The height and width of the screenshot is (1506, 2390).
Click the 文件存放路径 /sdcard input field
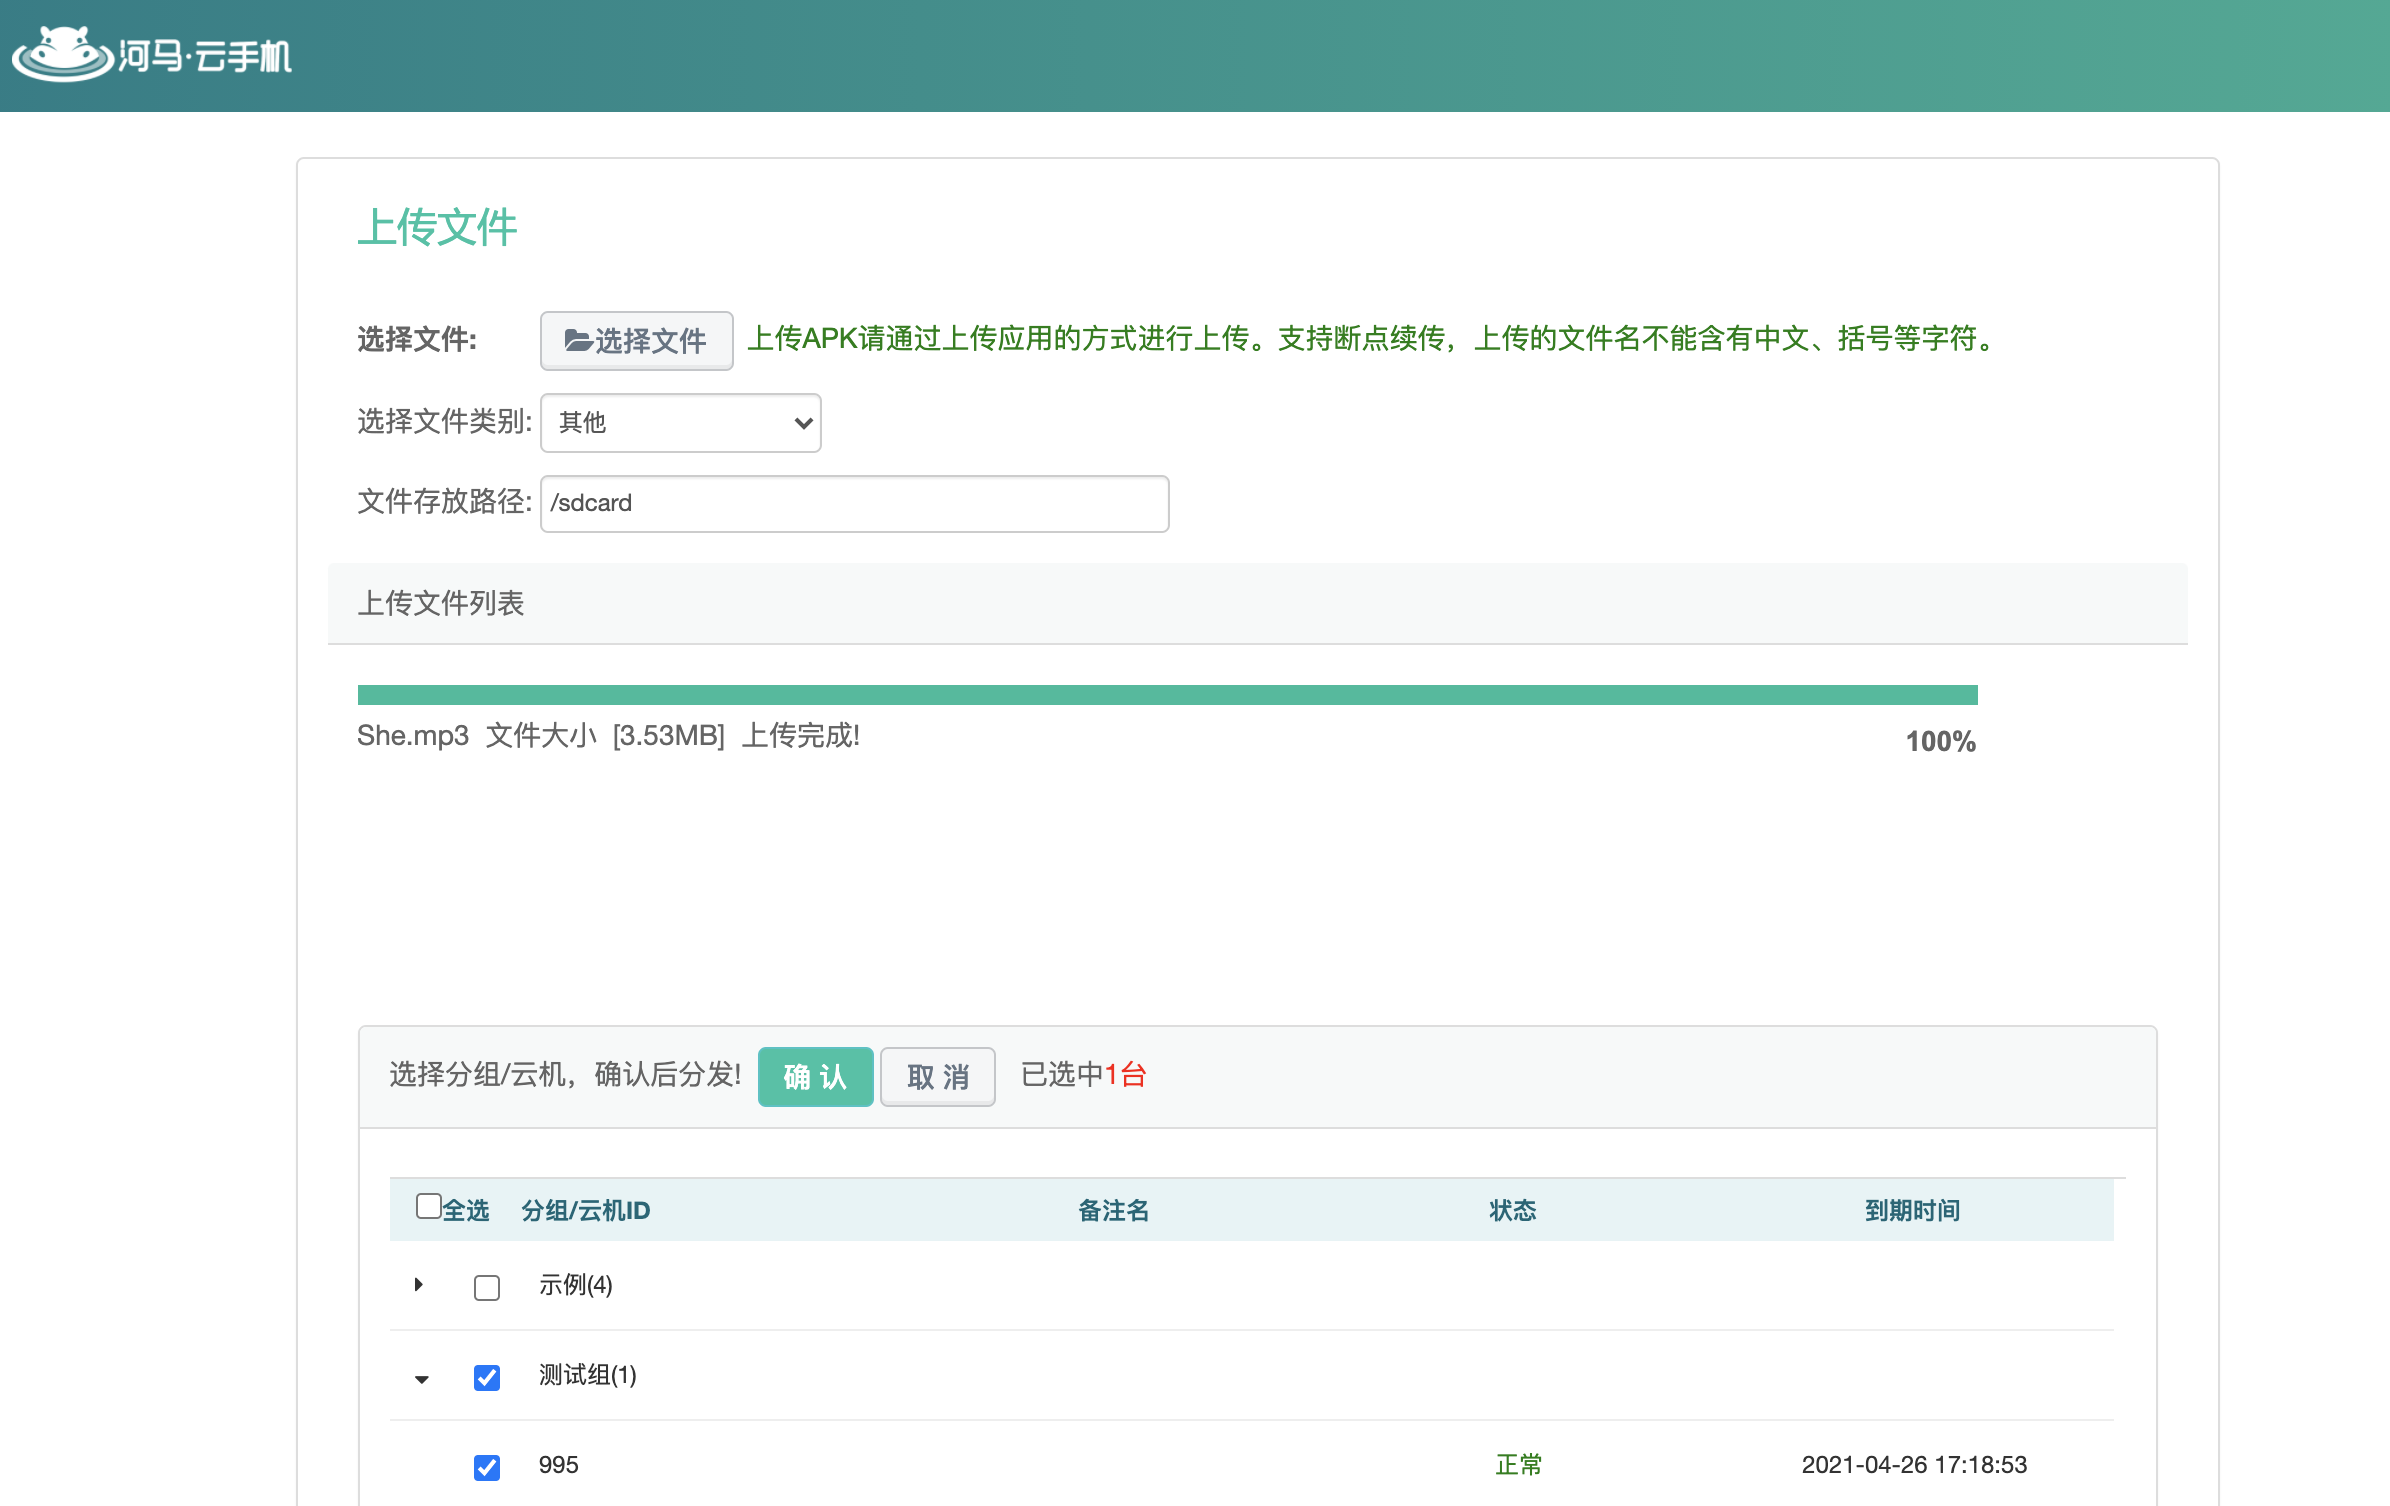coord(854,503)
